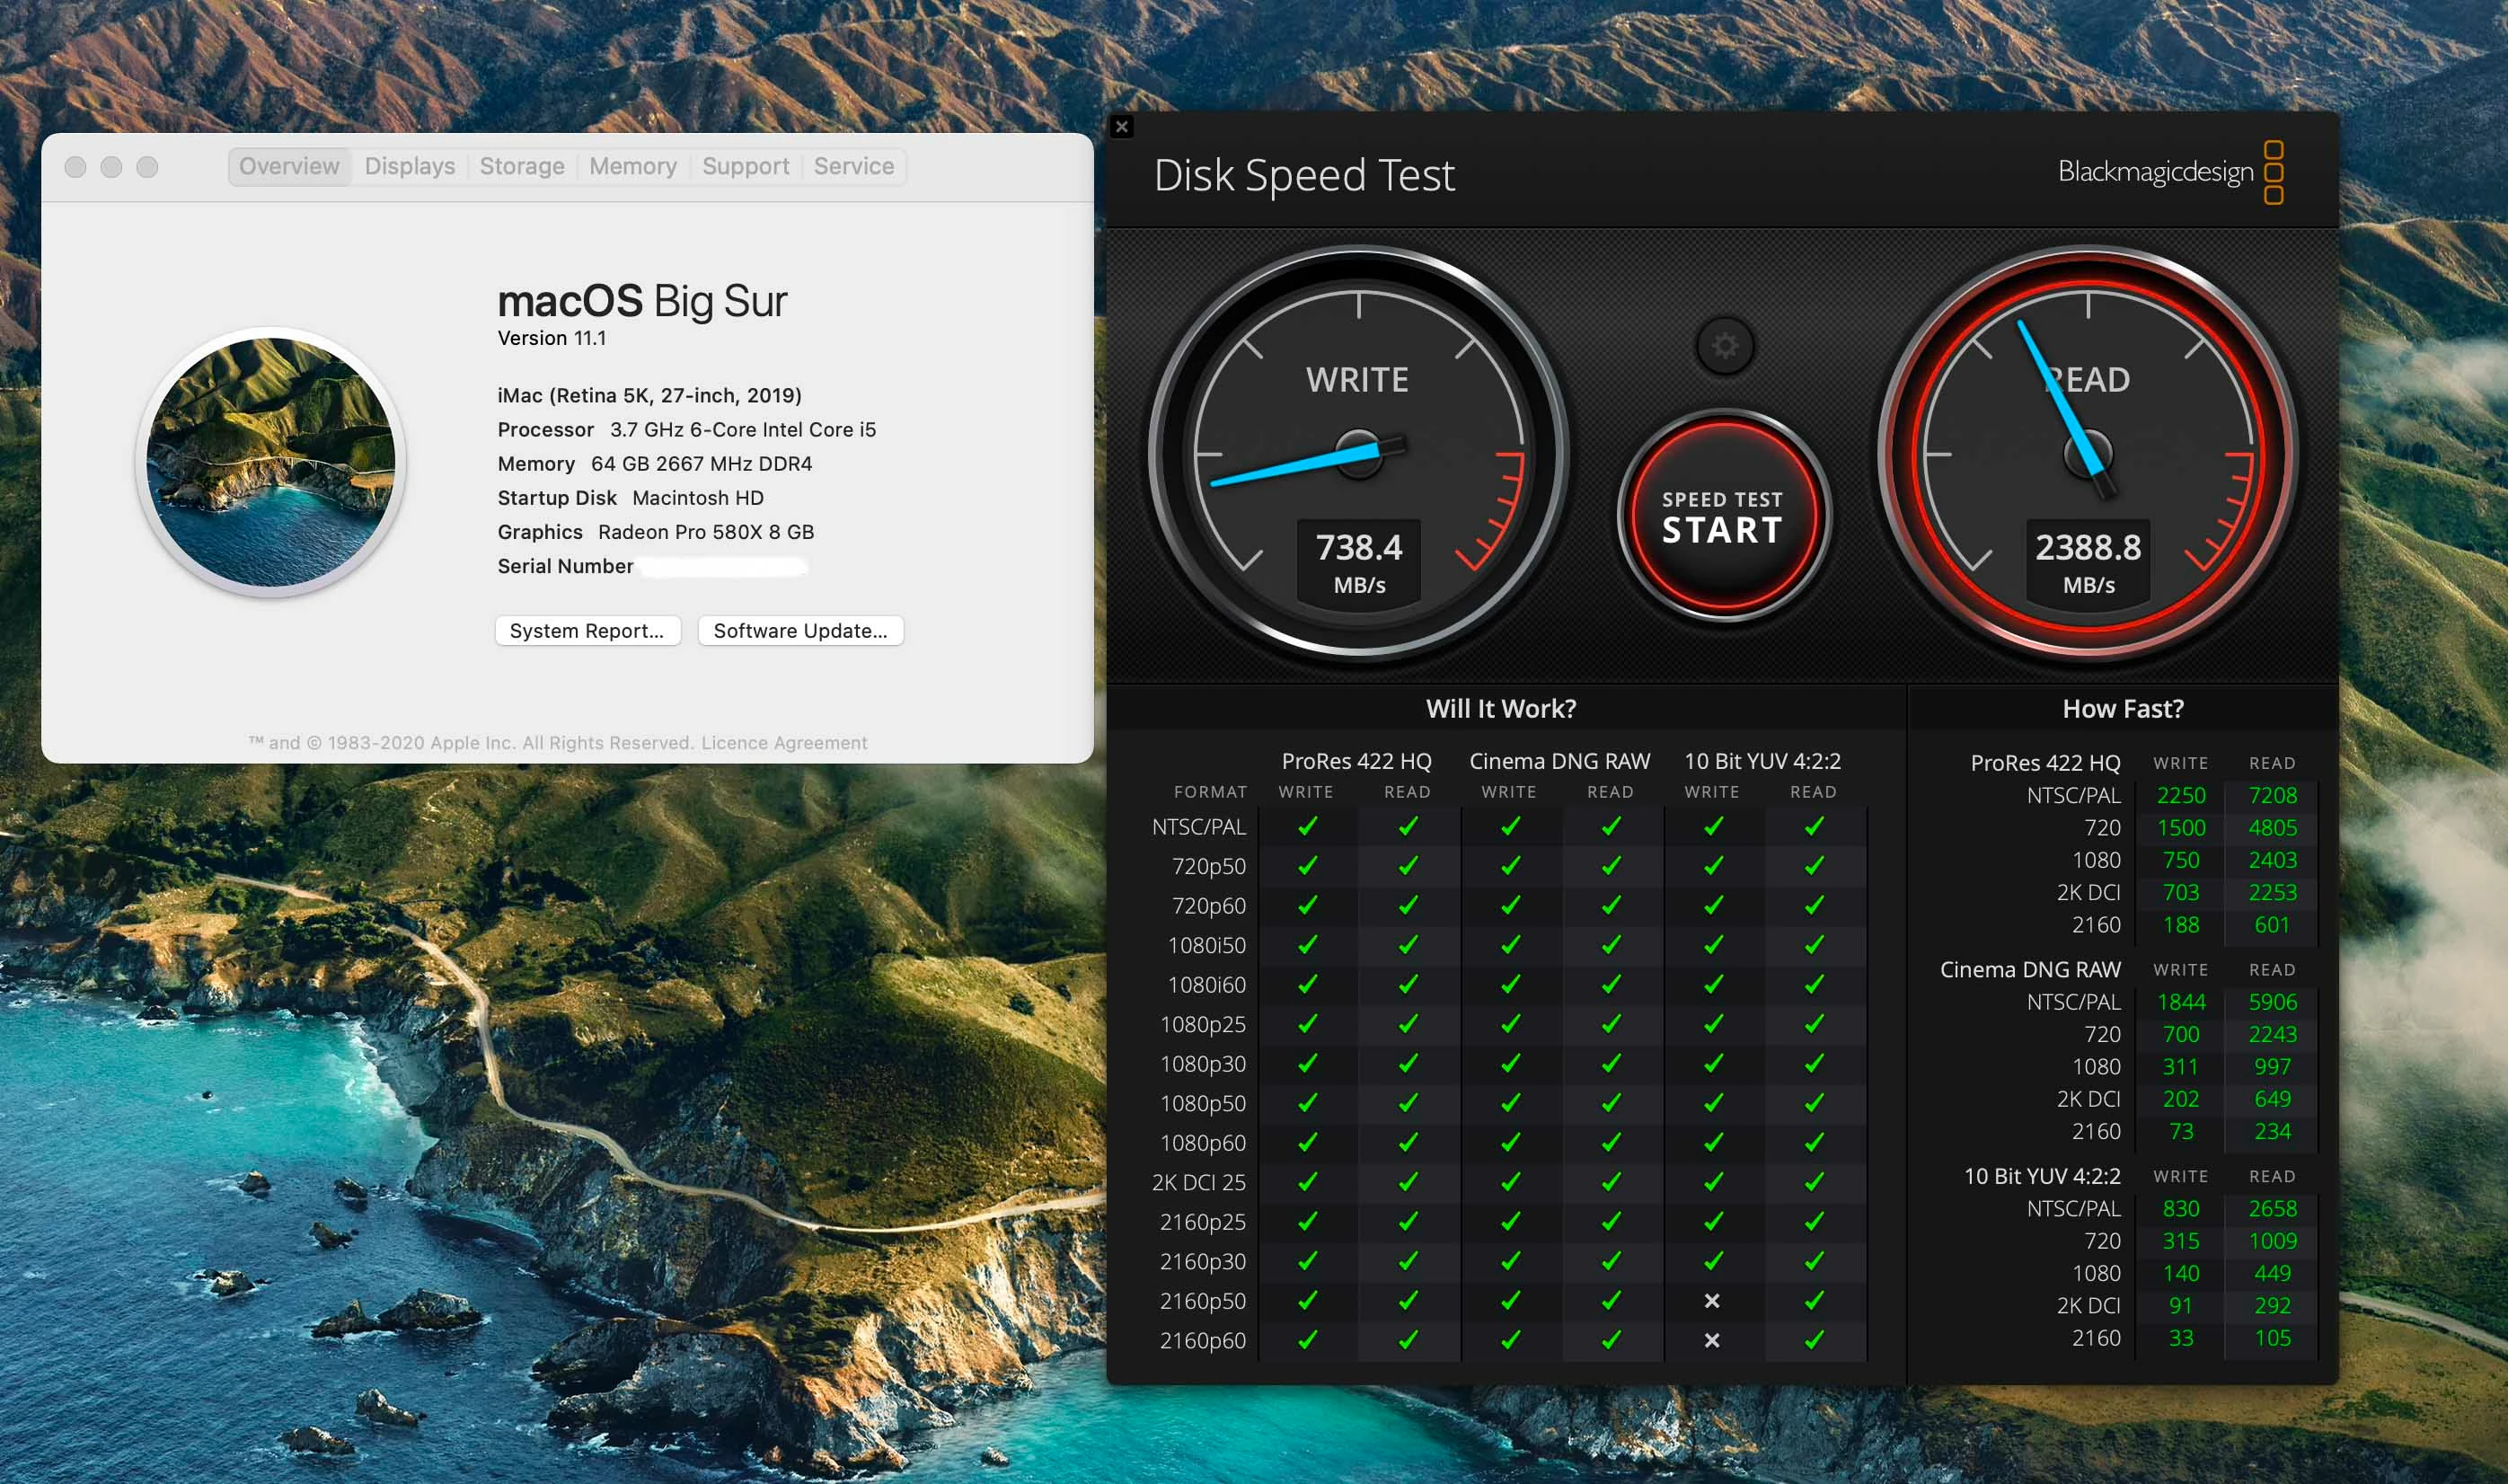Click the Version 11.1 text
Screen dimensions: 2508x1484
point(552,338)
